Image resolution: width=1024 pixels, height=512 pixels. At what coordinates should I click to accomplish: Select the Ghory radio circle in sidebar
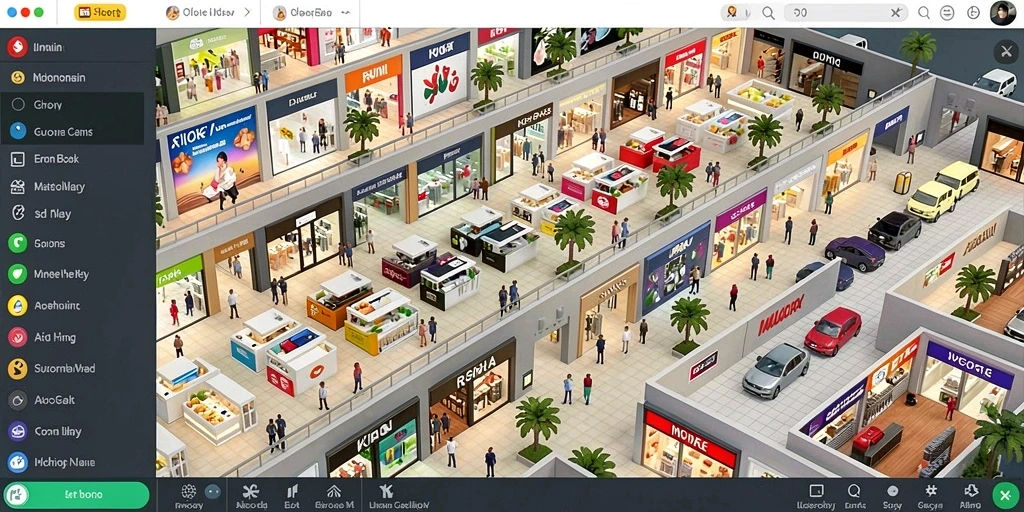point(18,104)
